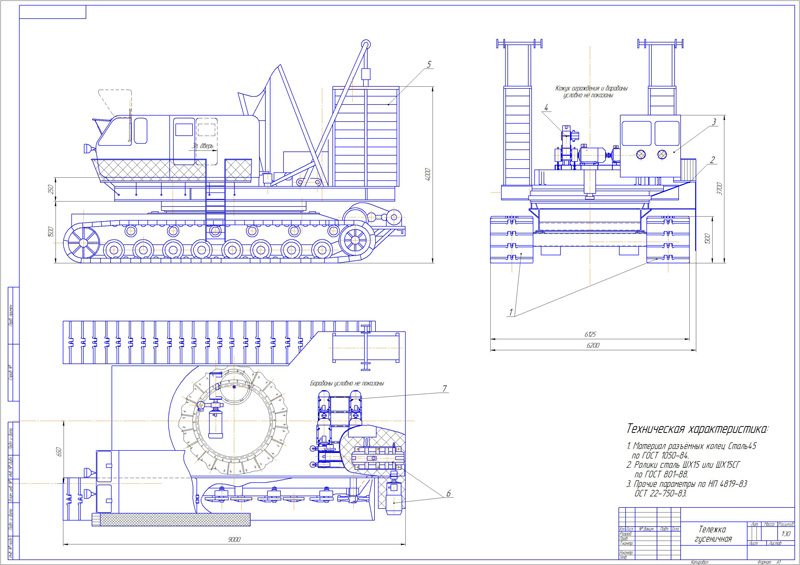Select the rear drive sprocket in side view
The image size is (800, 565).
[x=357, y=240]
